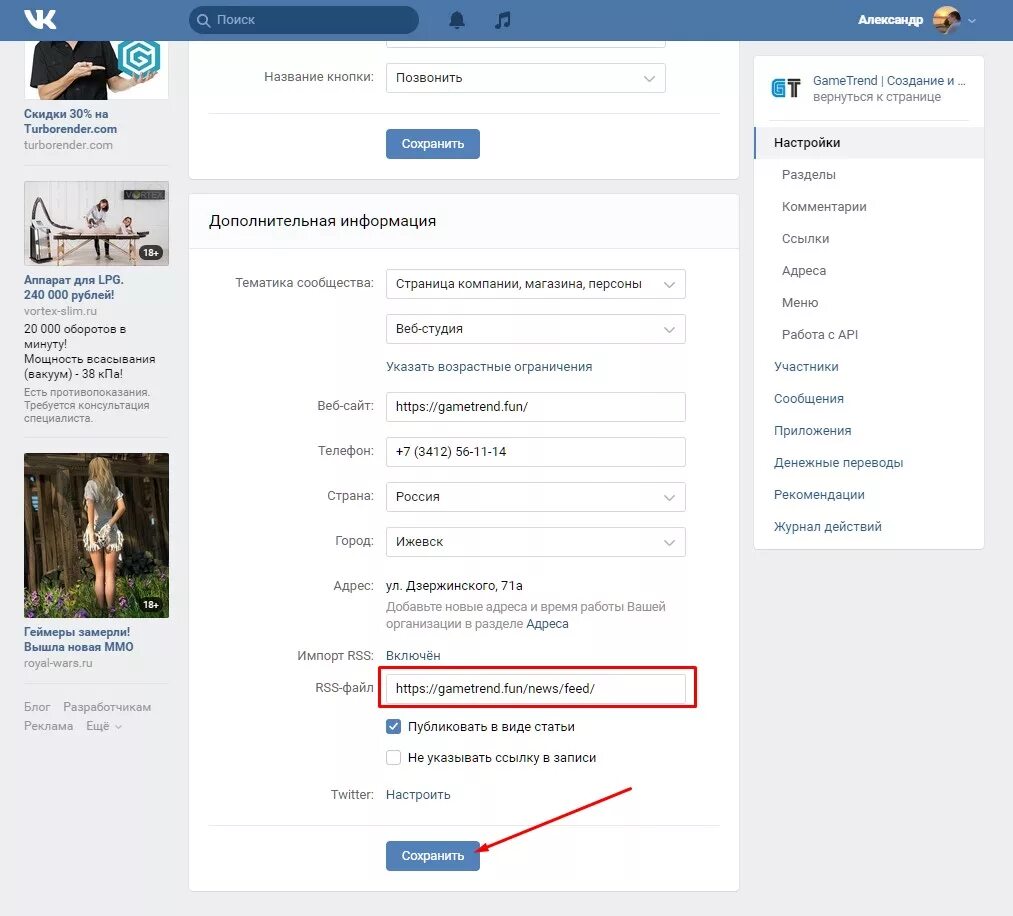Viewport: 1013px width, 916px height.
Task: Open Ссылки settings section
Action: 805,238
